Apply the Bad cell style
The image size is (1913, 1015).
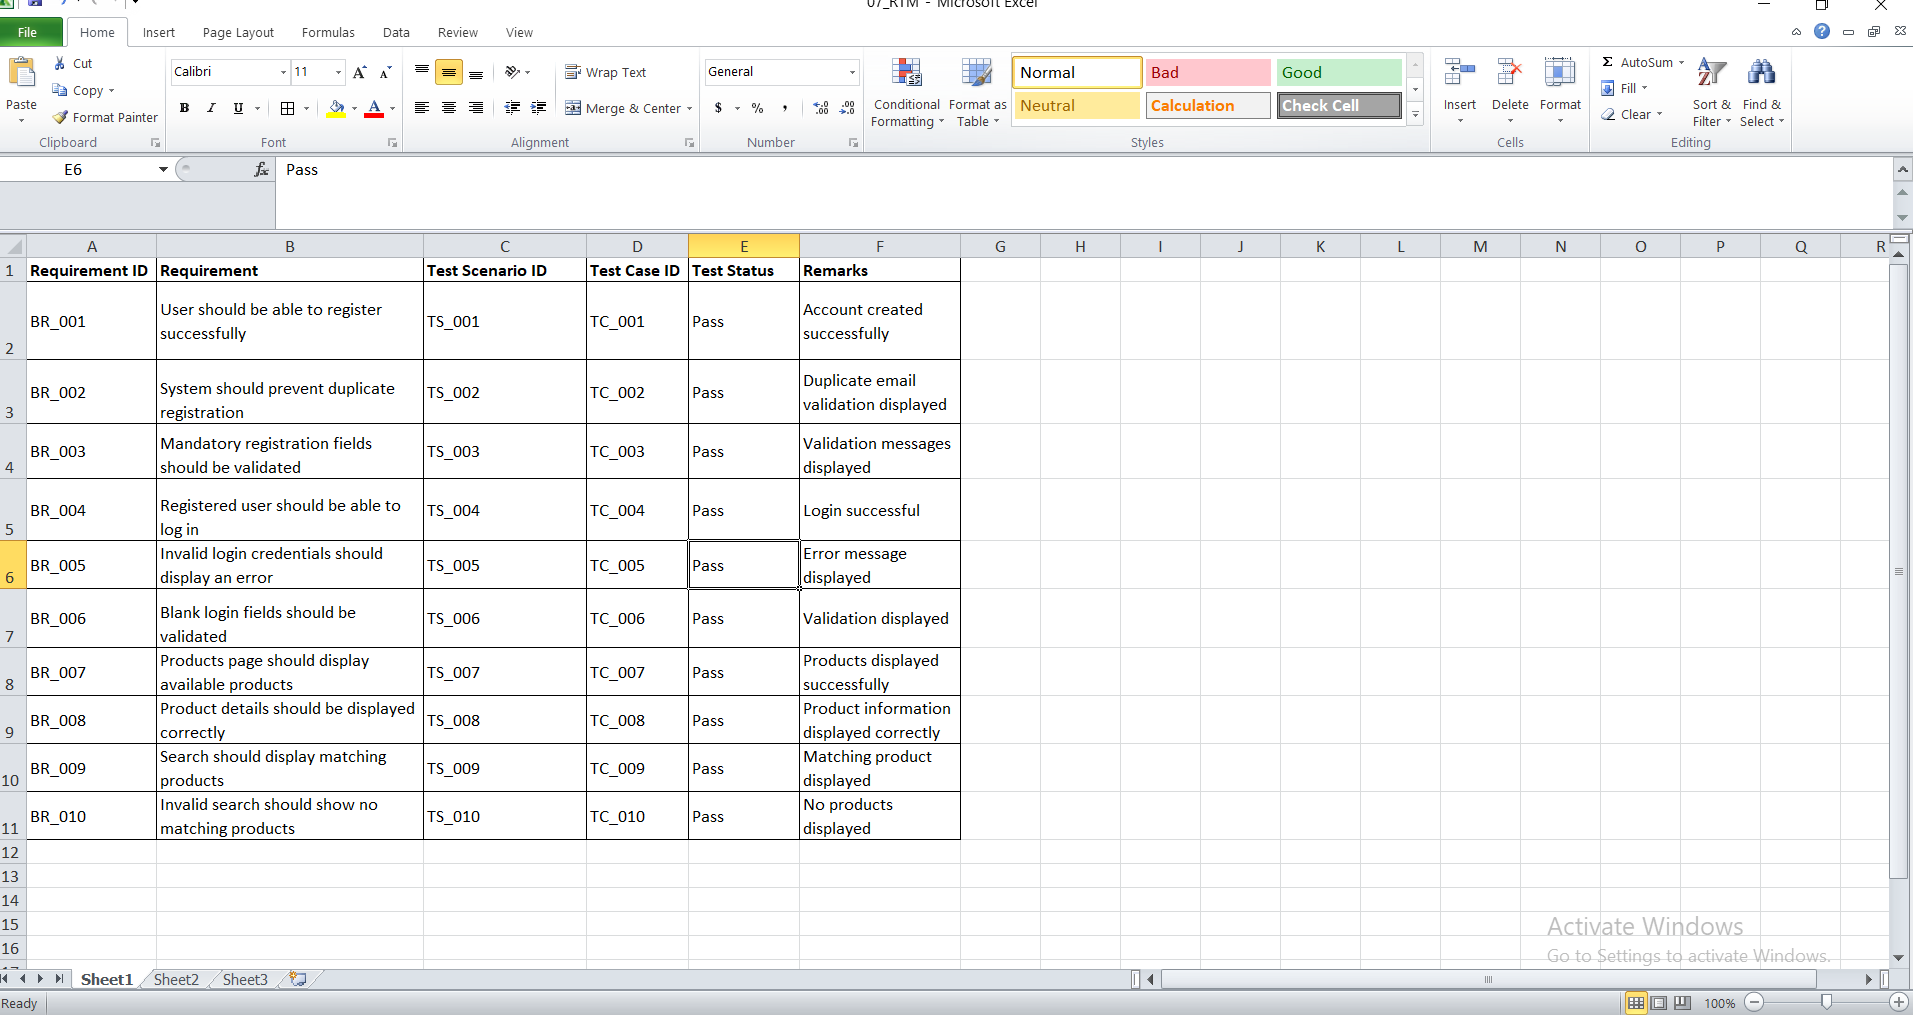click(1207, 72)
